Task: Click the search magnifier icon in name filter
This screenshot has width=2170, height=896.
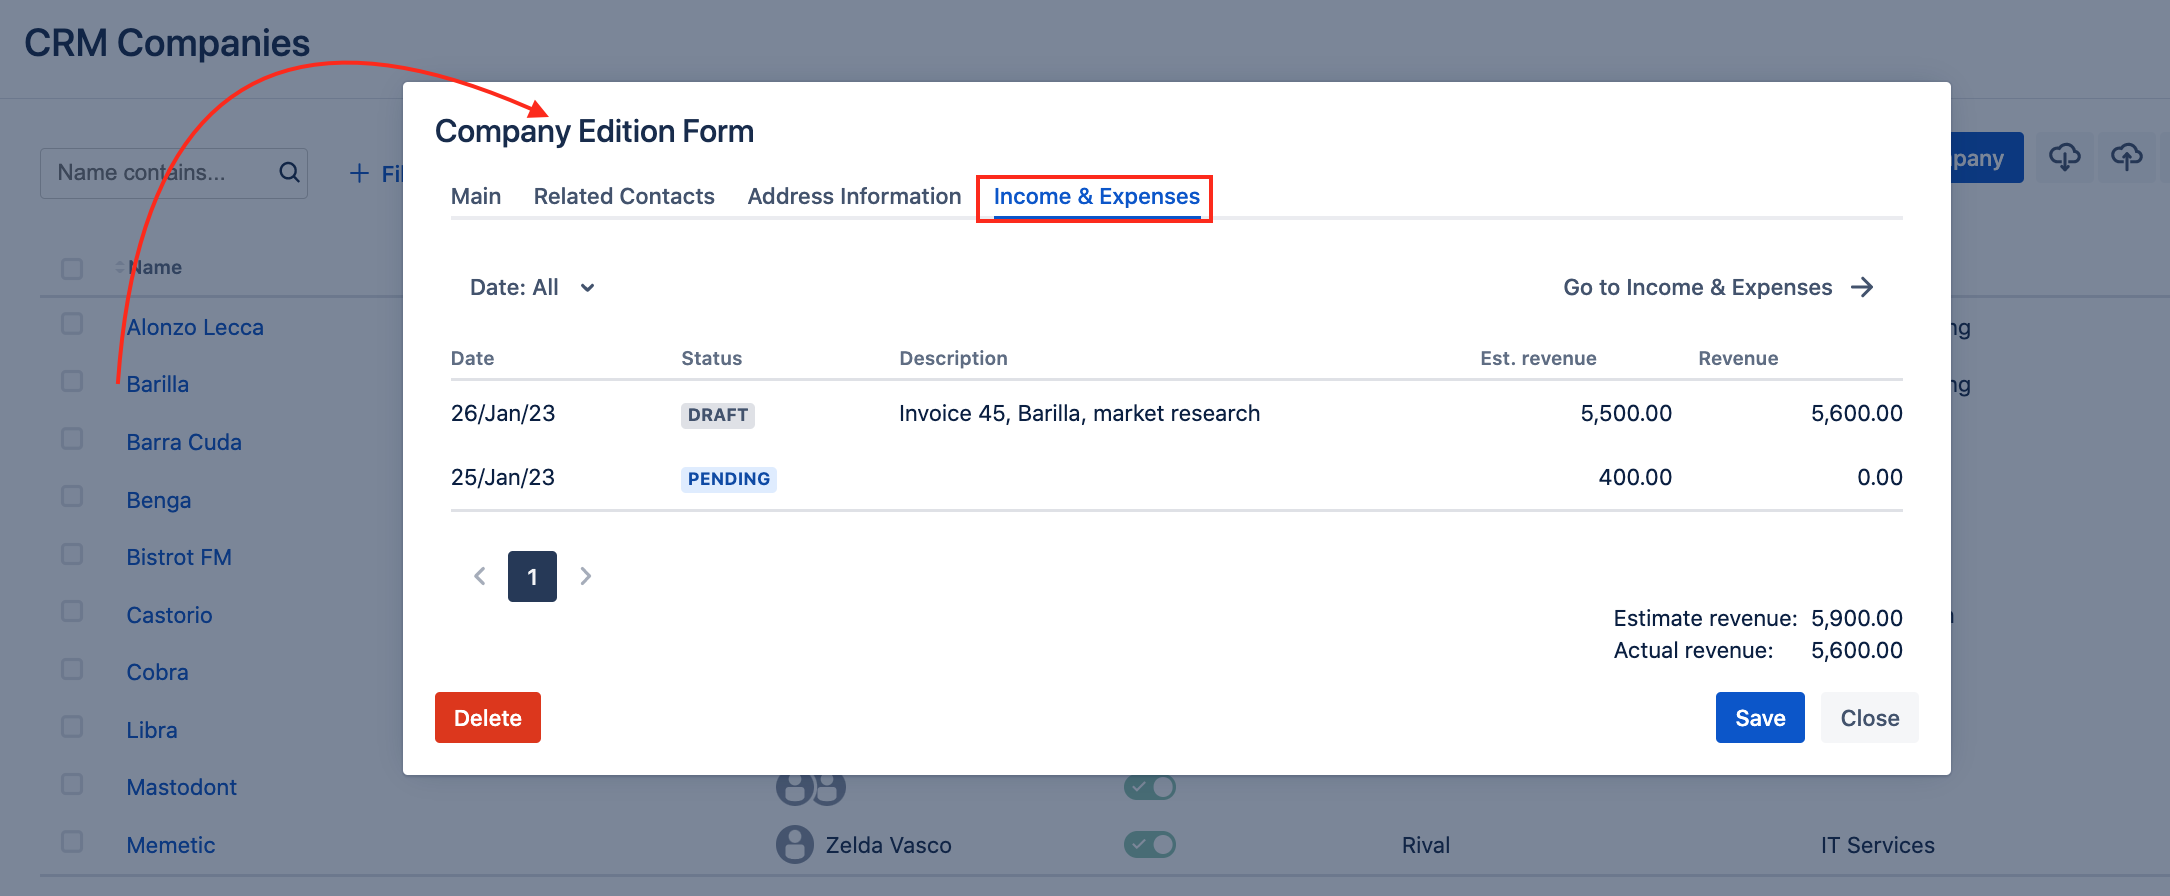Action: pos(289,172)
